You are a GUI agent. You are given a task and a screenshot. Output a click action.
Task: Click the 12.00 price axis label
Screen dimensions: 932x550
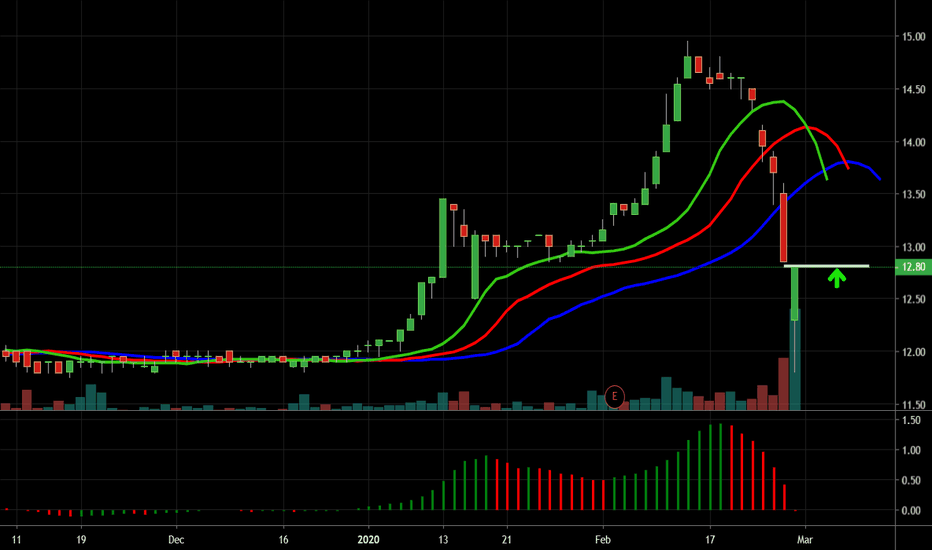tap(914, 352)
